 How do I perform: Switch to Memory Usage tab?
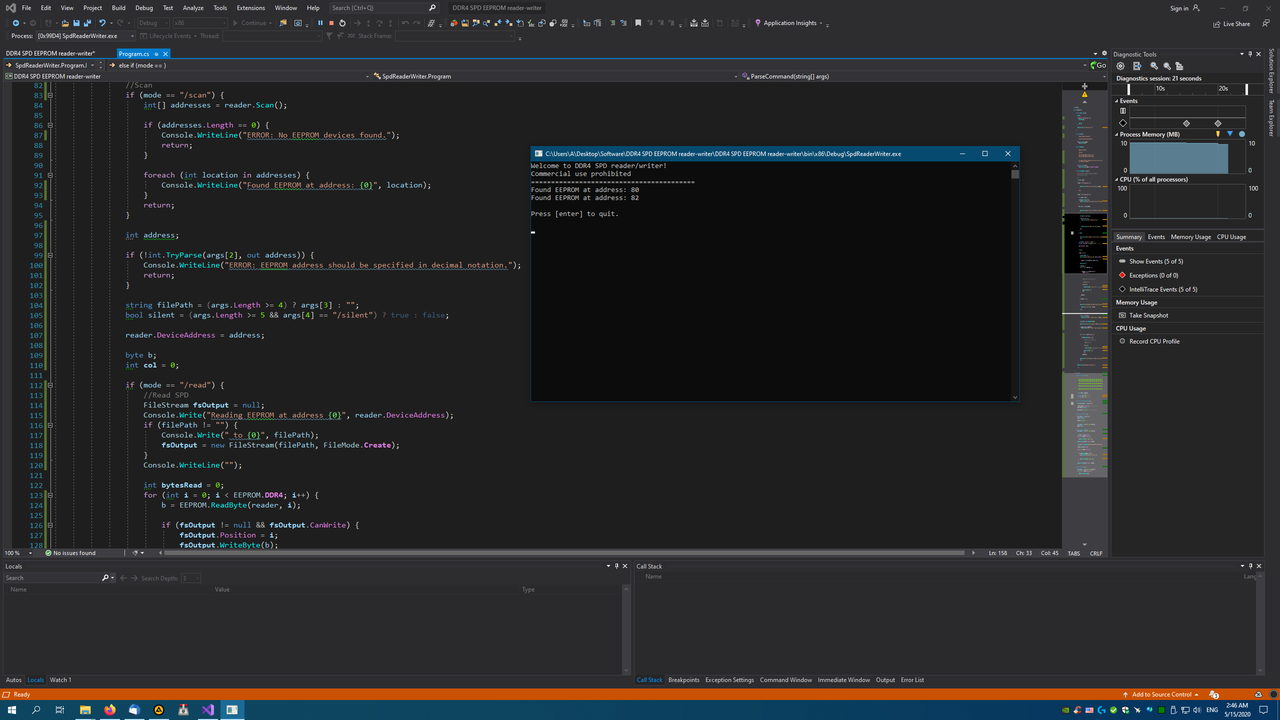[x=1190, y=237]
